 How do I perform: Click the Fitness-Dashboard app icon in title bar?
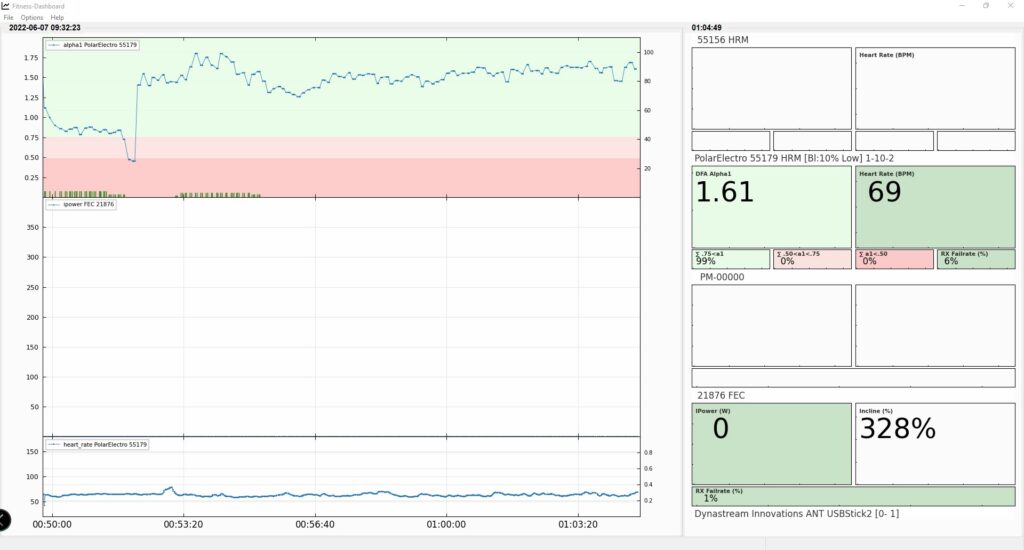tap(6, 5)
